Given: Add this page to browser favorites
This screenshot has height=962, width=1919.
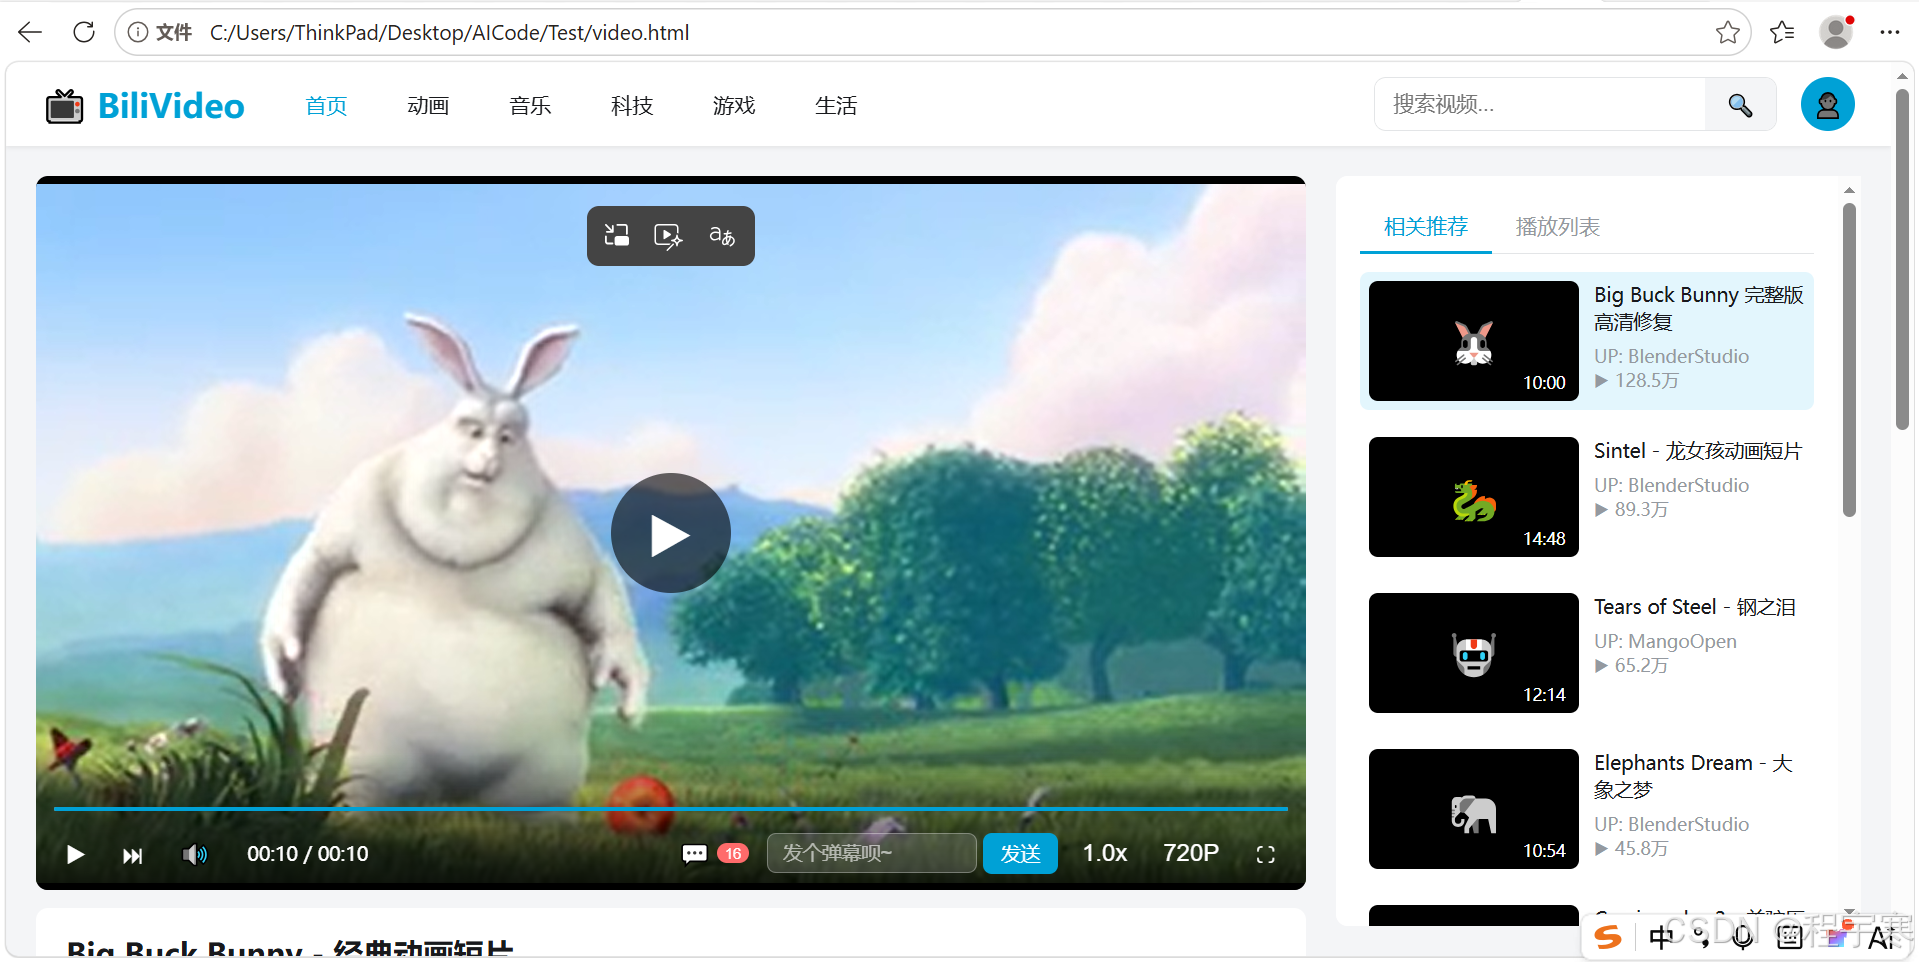Looking at the screenshot, I should point(1727,33).
